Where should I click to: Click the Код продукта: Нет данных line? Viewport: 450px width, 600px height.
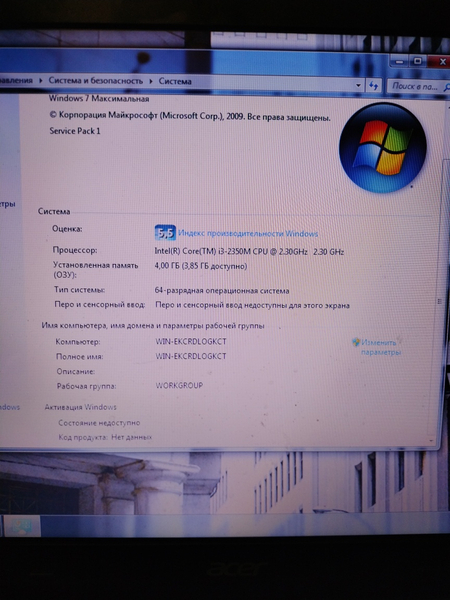(x=105, y=437)
